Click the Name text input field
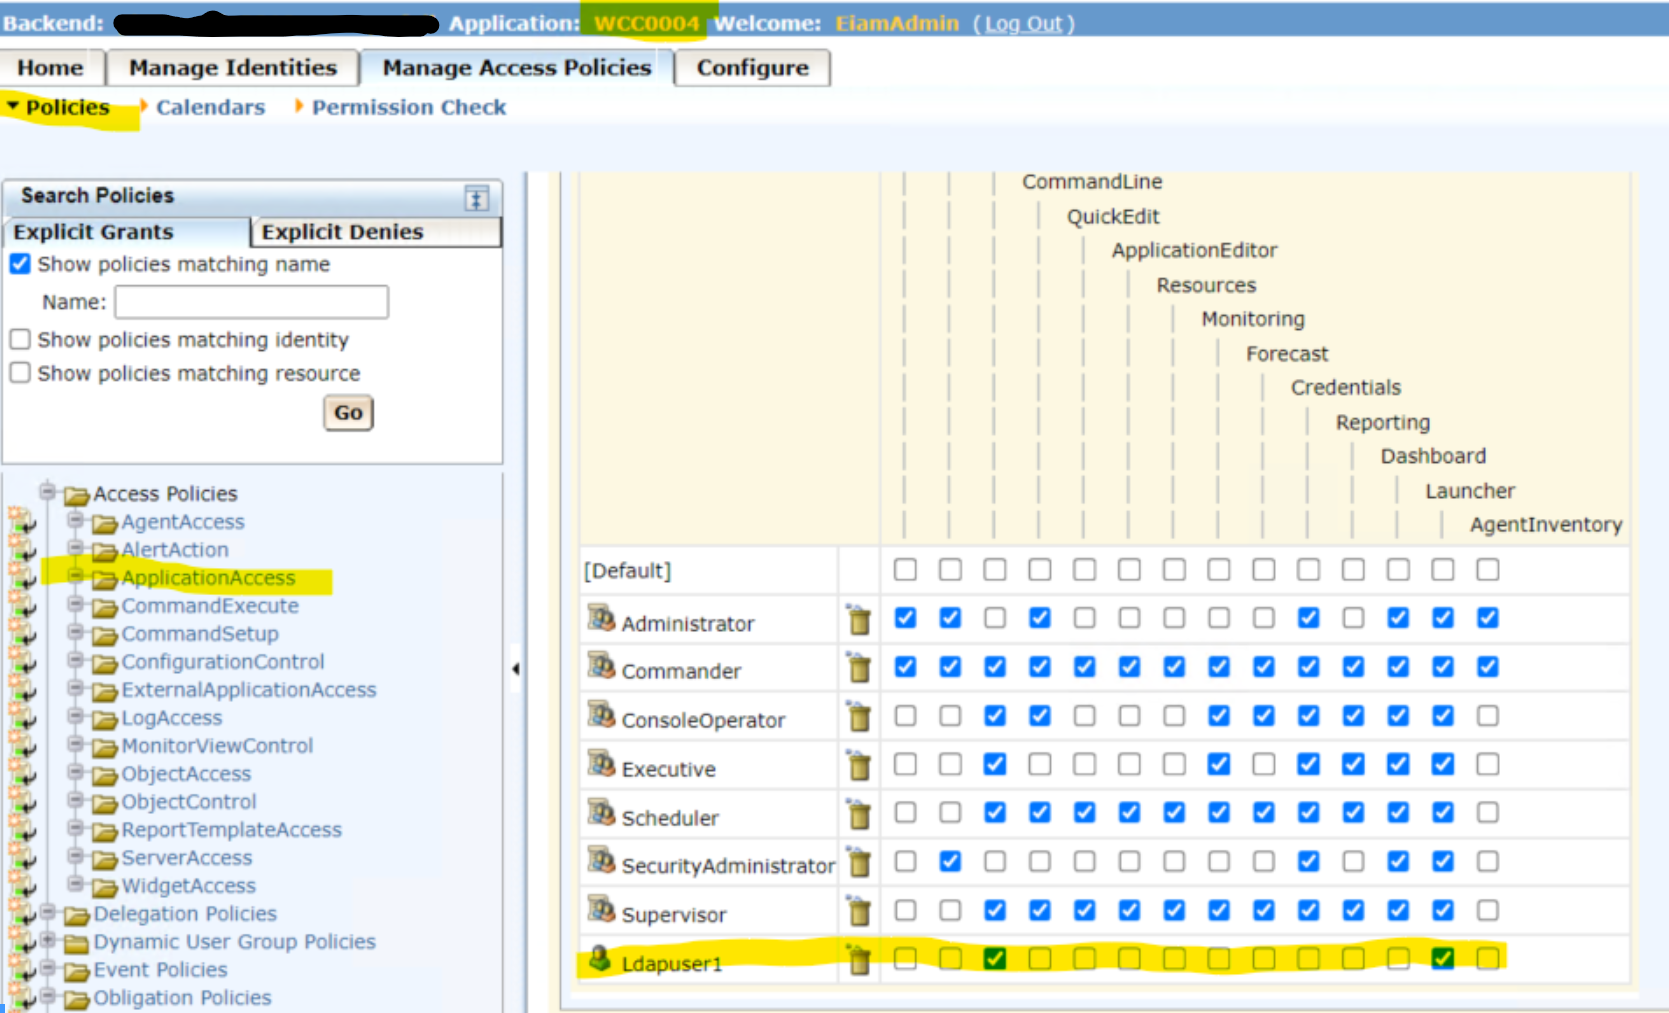The image size is (1669, 1013). [x=251, y=302]
